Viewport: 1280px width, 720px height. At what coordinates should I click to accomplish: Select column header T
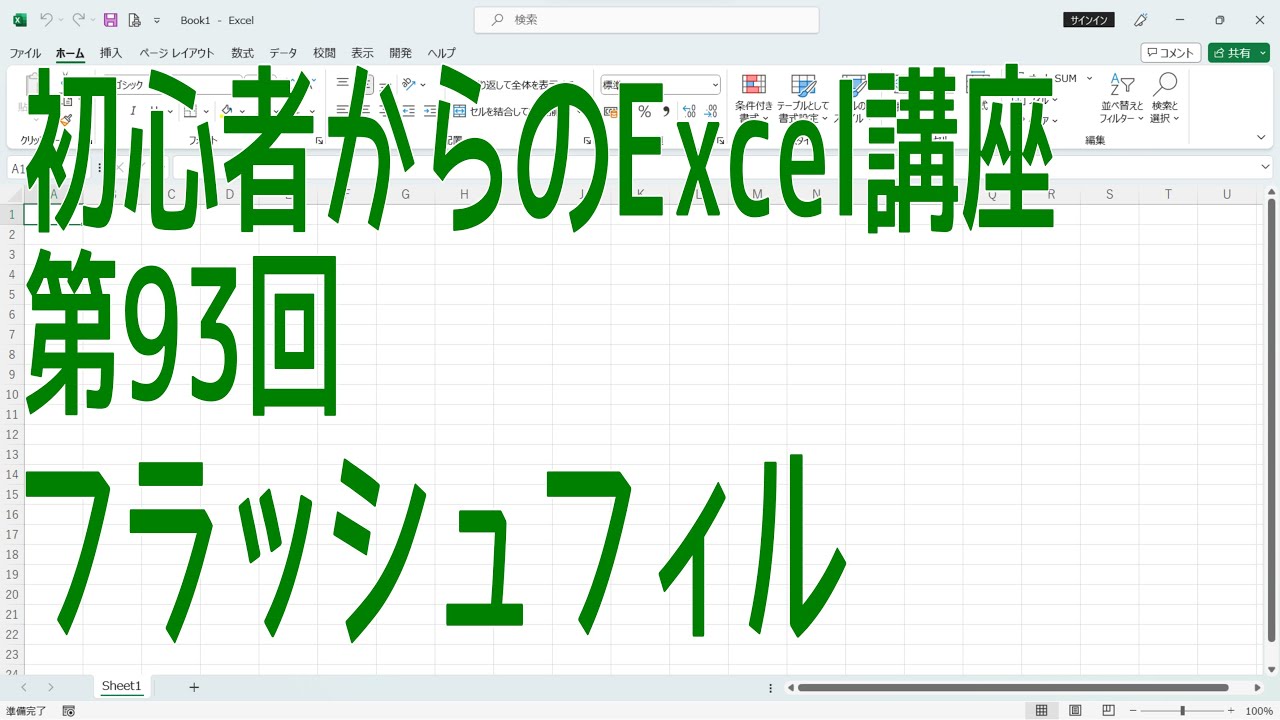click(x=1168, y=194)
